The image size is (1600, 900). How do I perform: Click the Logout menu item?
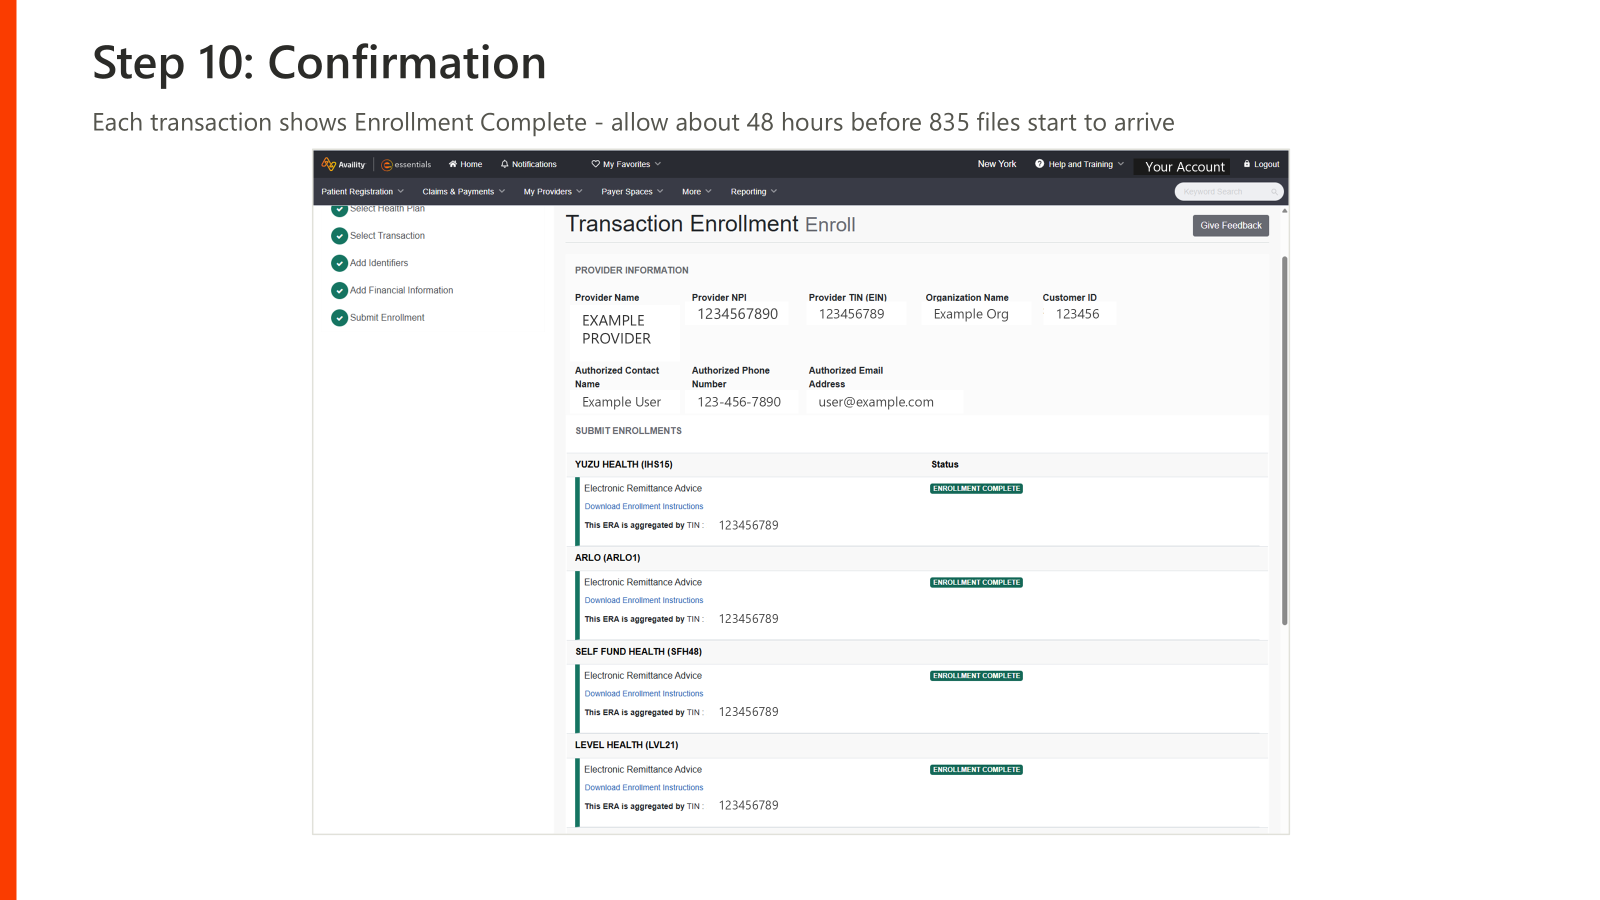(1262, 164)
